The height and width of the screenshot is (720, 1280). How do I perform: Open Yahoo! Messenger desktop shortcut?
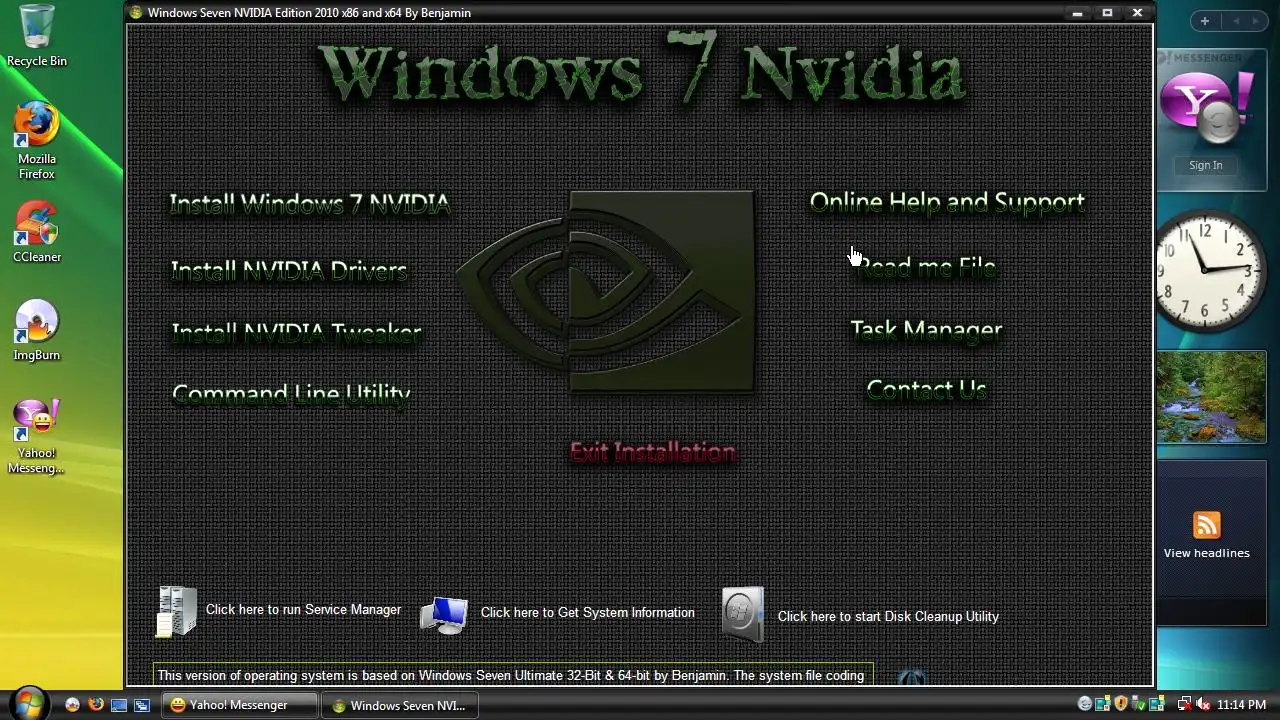[x=36, y=436]
